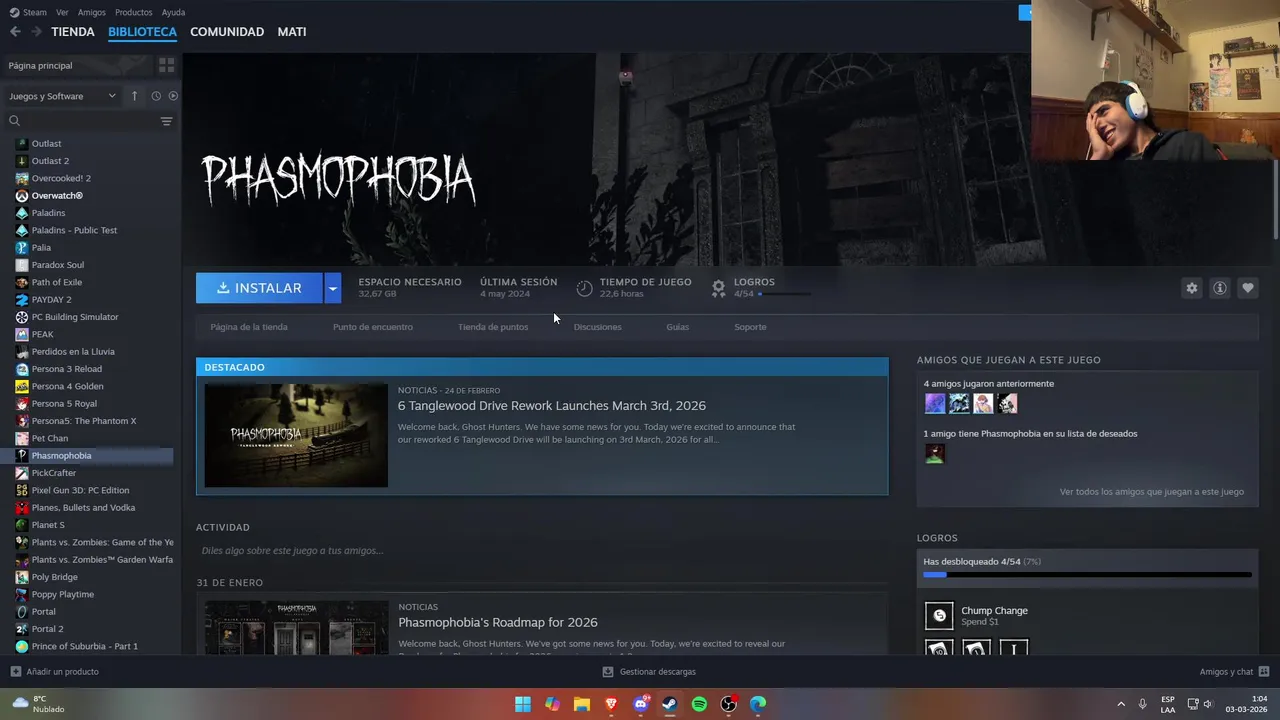Expand the install options dropdown arrow
The width and height of the screenshot is (1280, 720).
tap(333, 288)
